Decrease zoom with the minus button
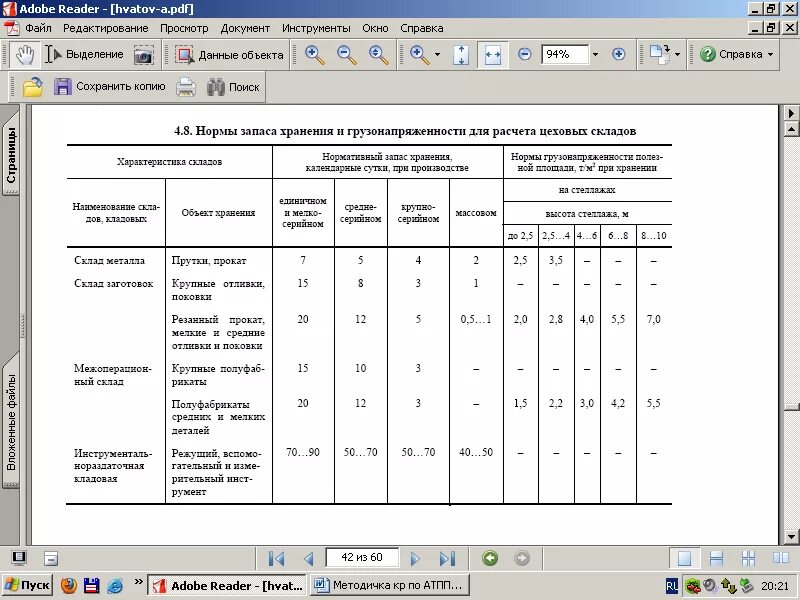Screen dimensions: 800x600 (x=524, y=54)
